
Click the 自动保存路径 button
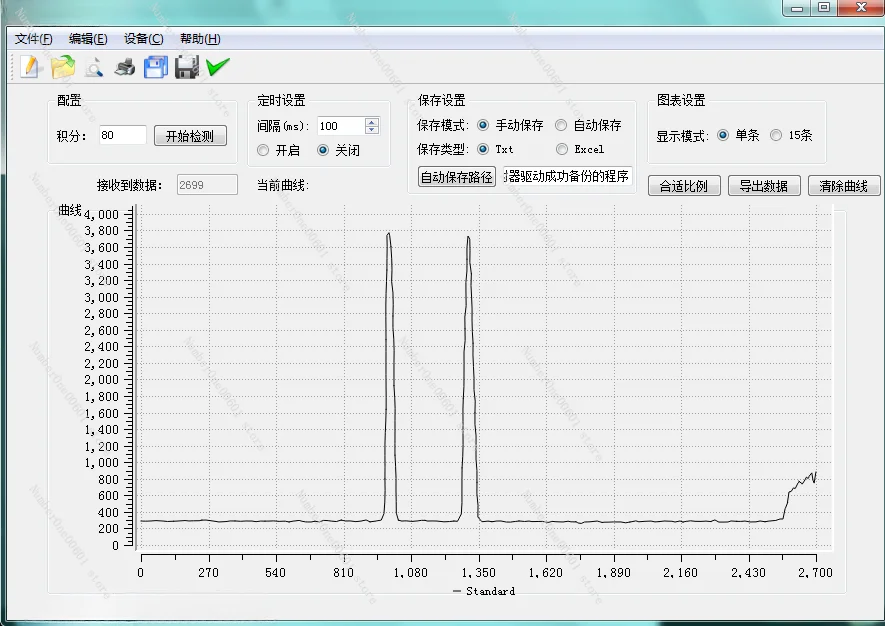(457, 177)
